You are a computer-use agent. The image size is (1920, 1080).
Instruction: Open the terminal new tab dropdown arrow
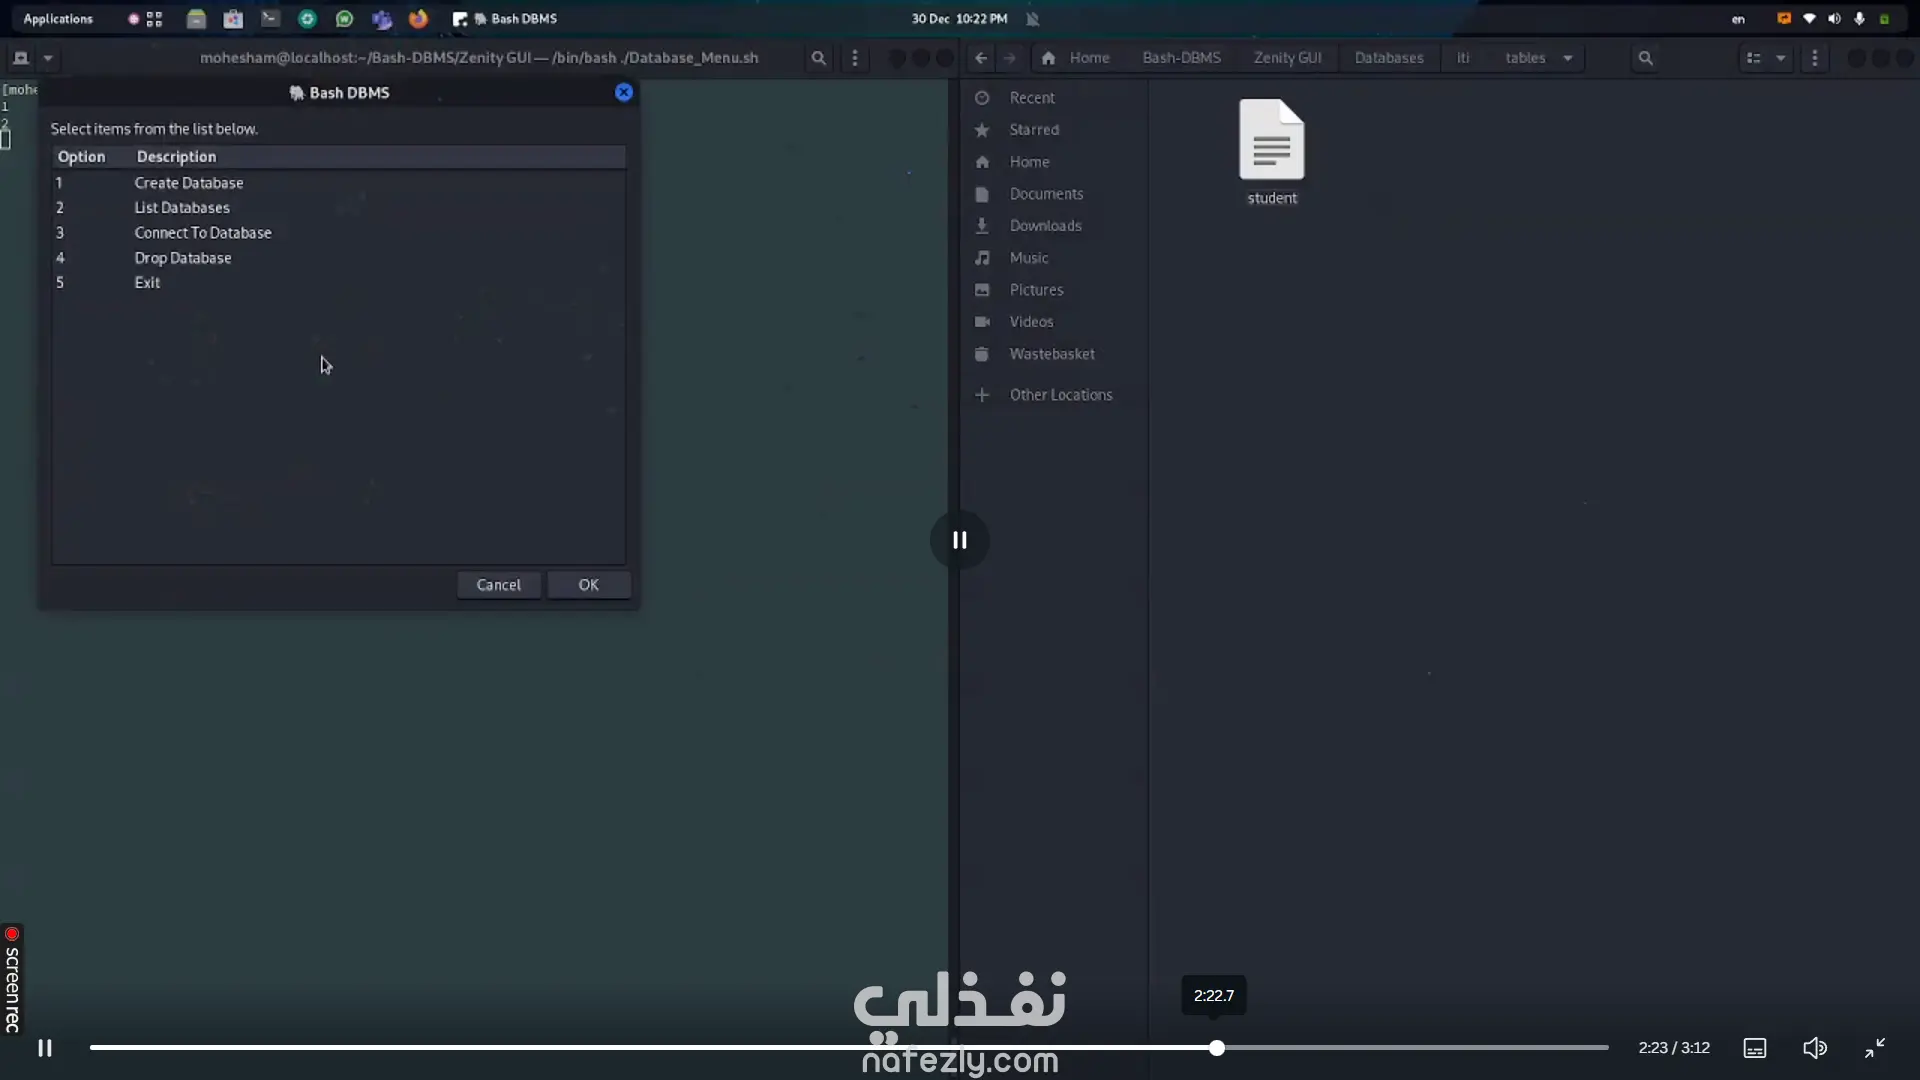click(x=48, y=58)
